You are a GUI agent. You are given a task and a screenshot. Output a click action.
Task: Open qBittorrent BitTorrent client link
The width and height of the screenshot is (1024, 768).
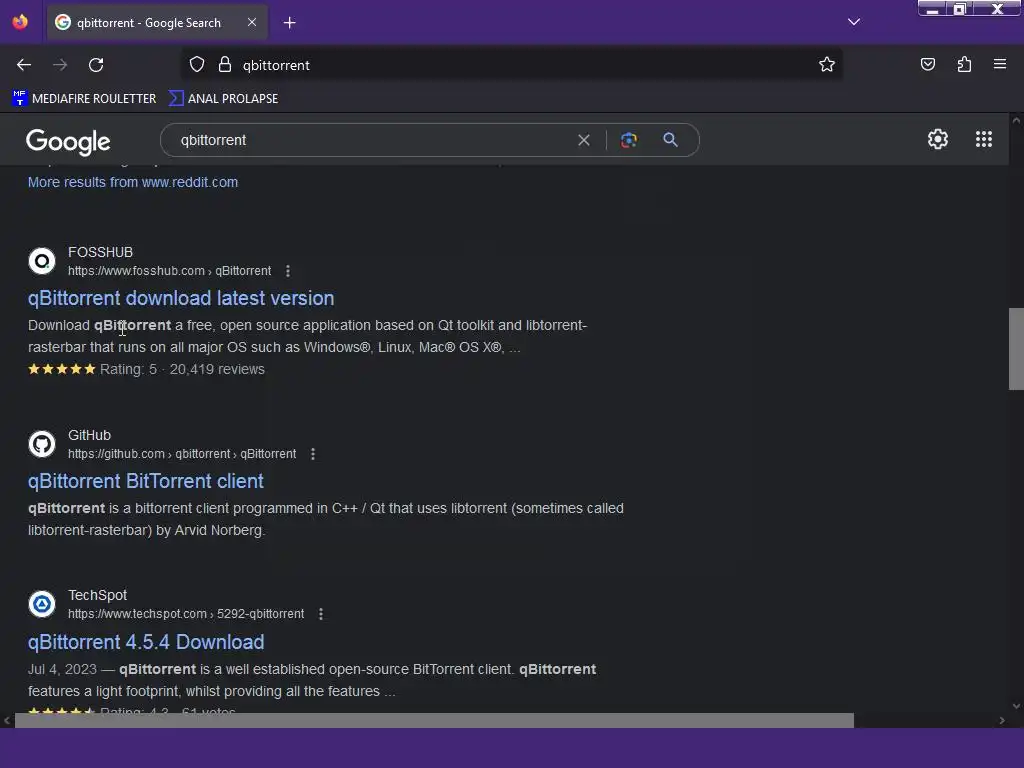(146, 481)
